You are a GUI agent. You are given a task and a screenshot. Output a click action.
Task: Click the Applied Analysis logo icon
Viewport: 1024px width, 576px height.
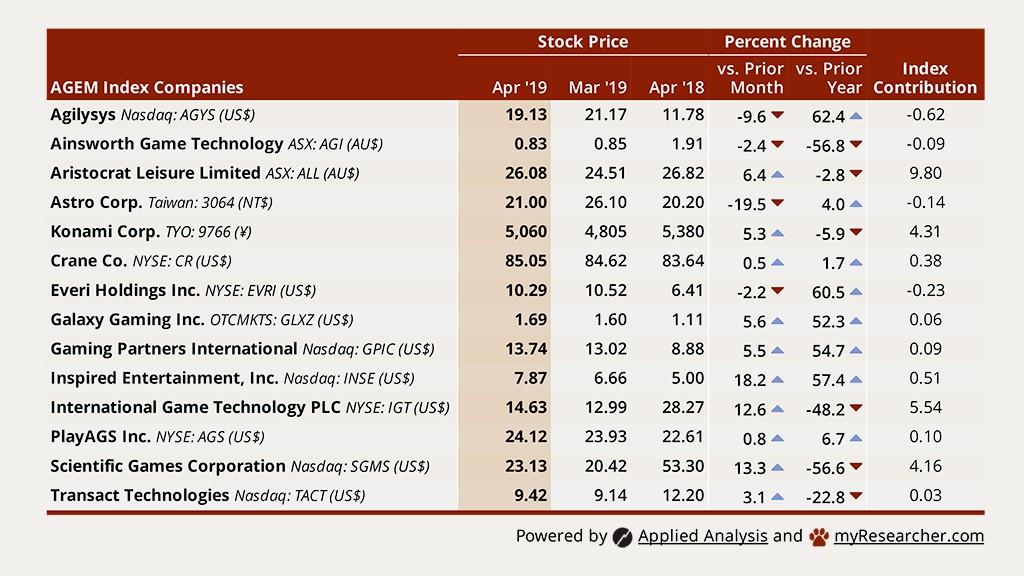point(622,536)
